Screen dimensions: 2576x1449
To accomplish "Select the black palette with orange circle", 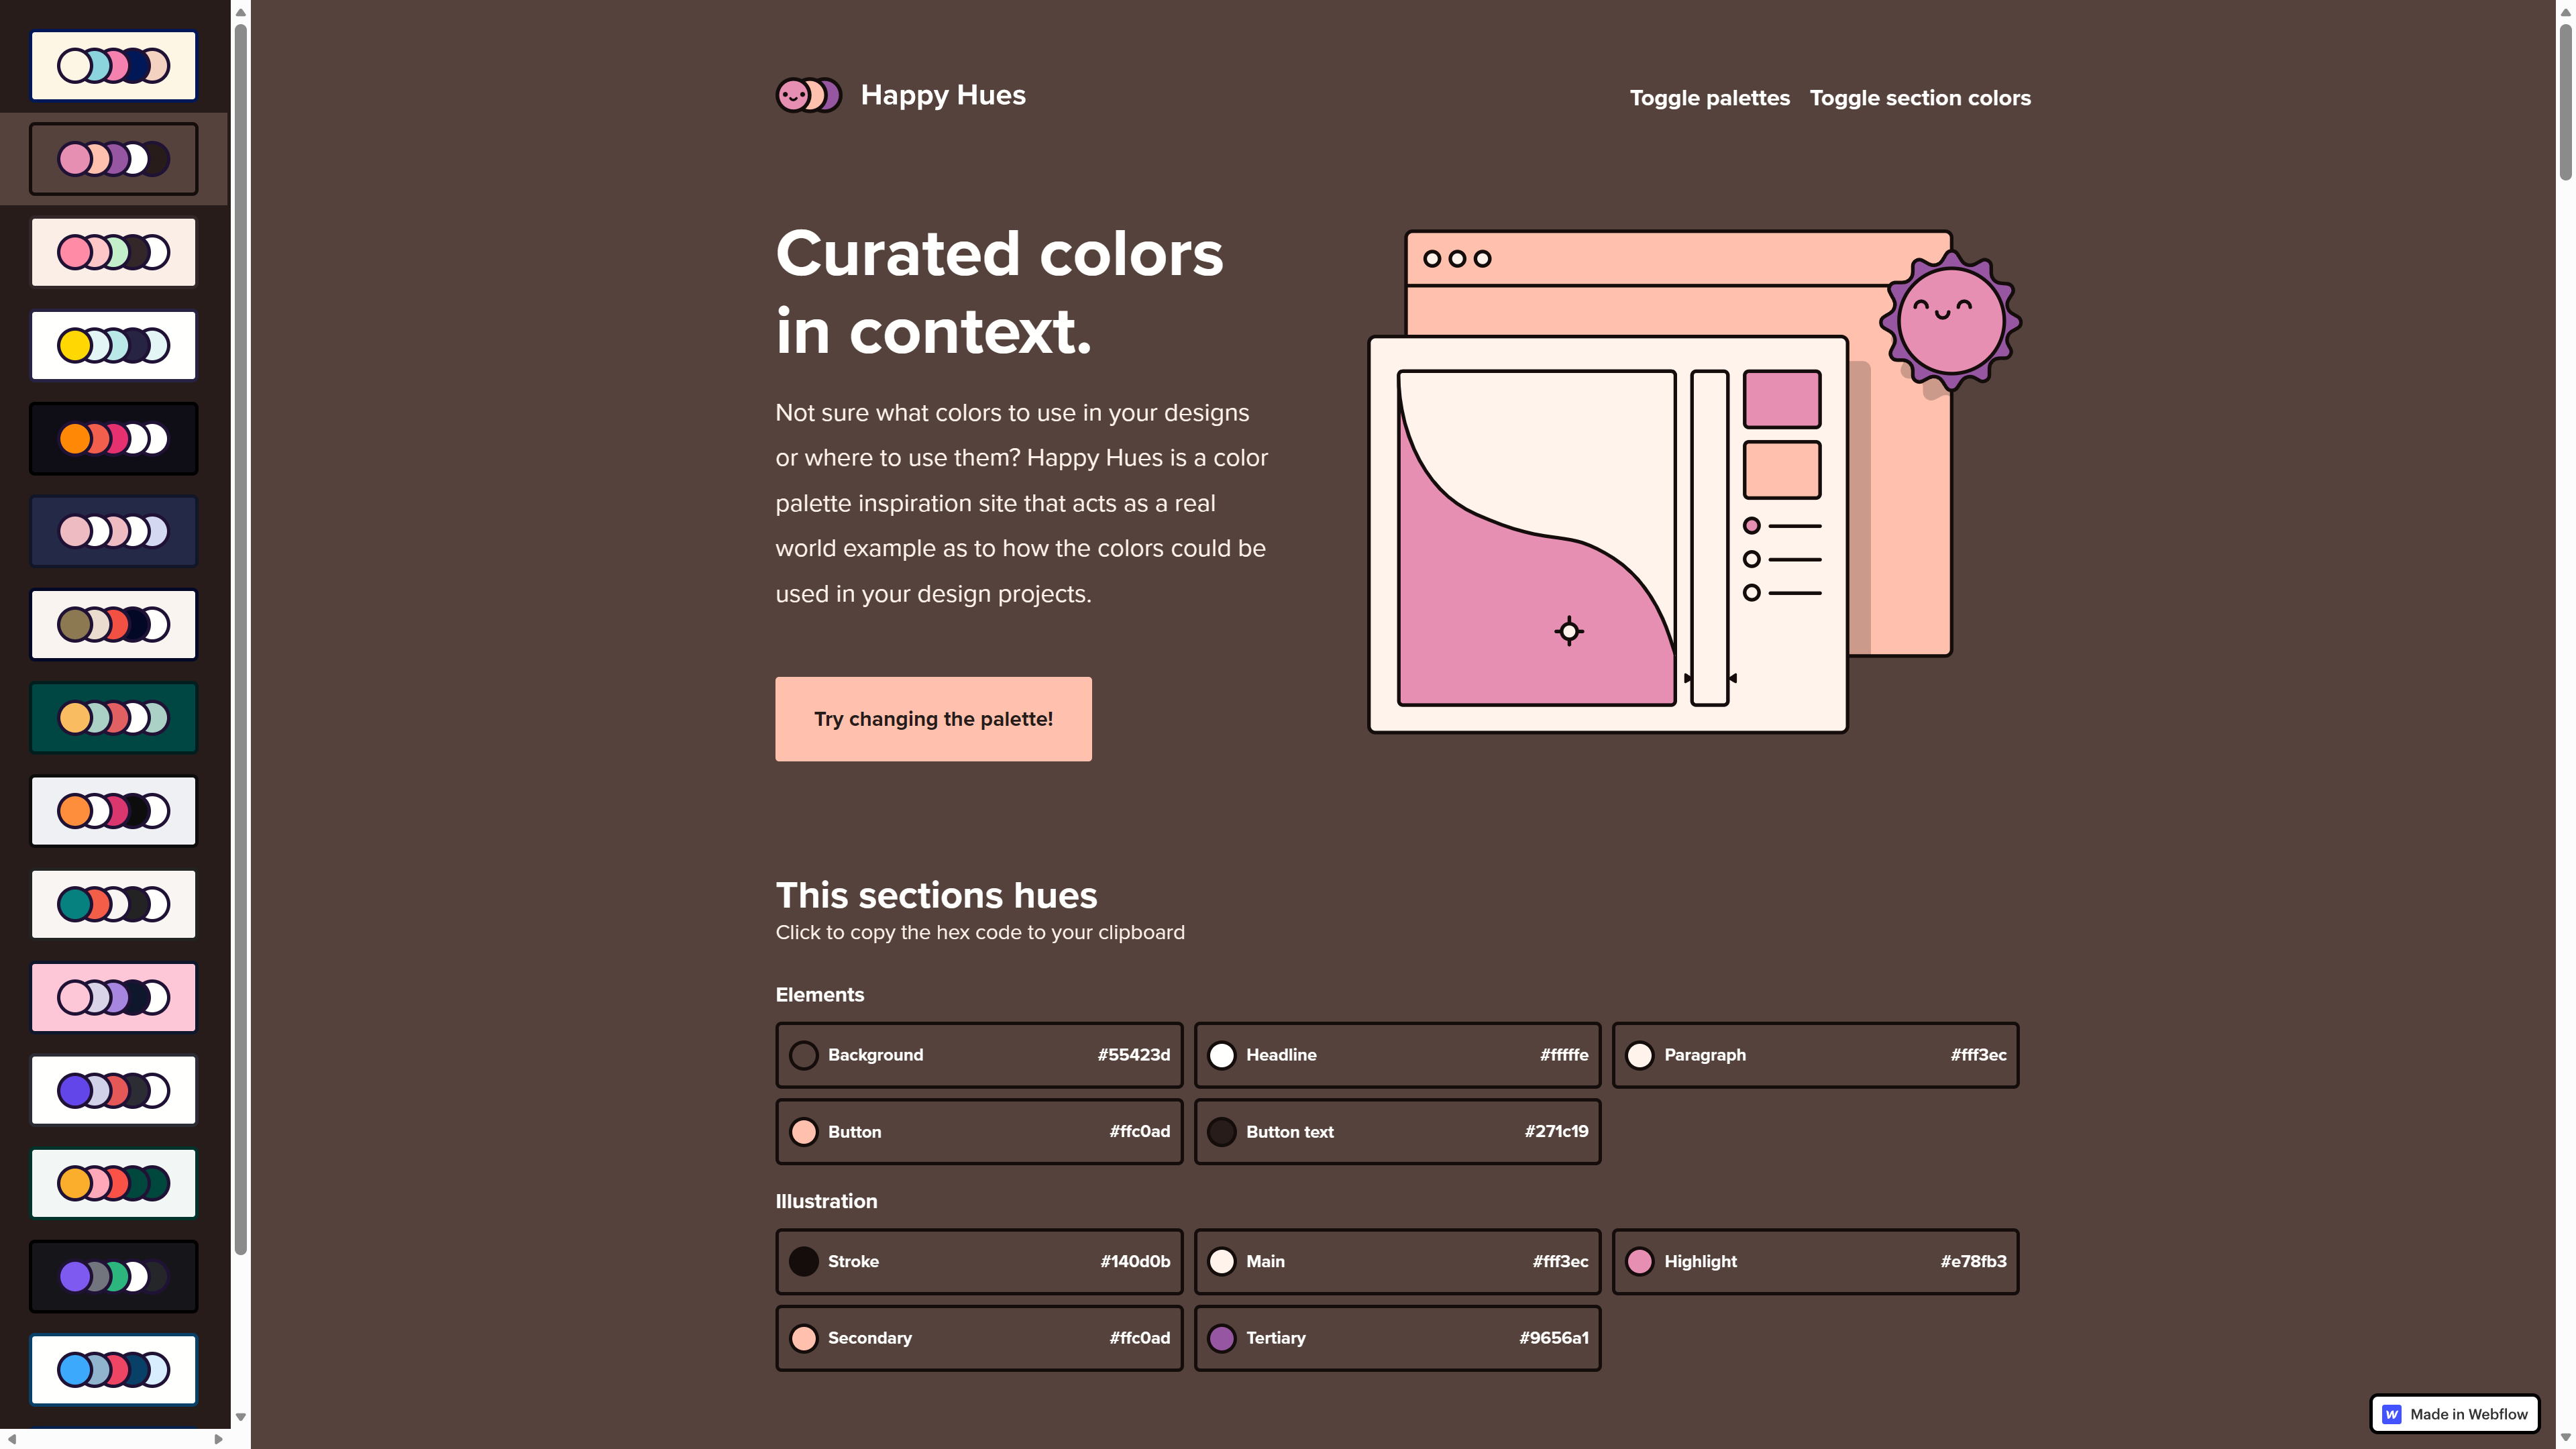I will tap(113, 439).
